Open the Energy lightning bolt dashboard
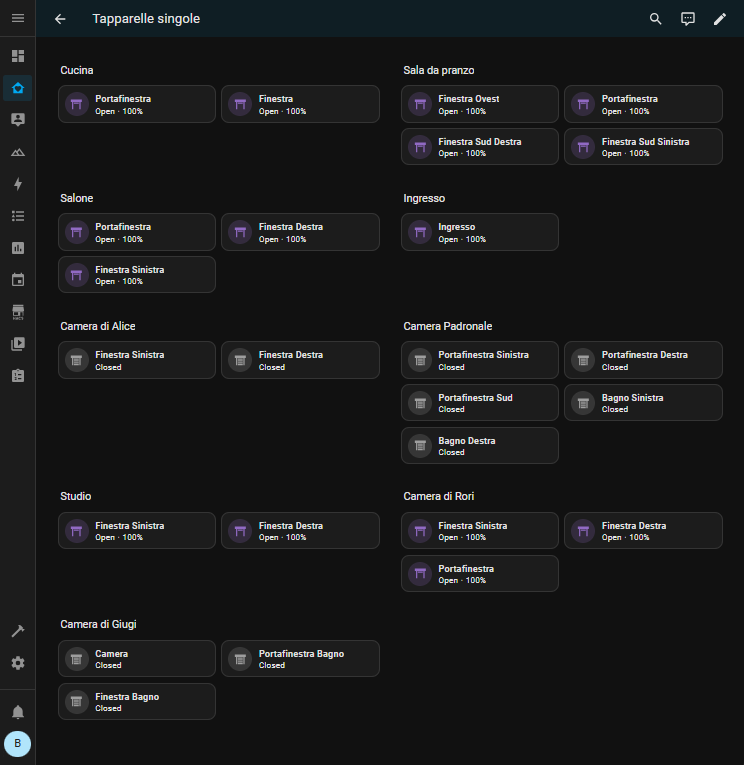The height and width of the screenshot is (765, 744). click(17, 184)
